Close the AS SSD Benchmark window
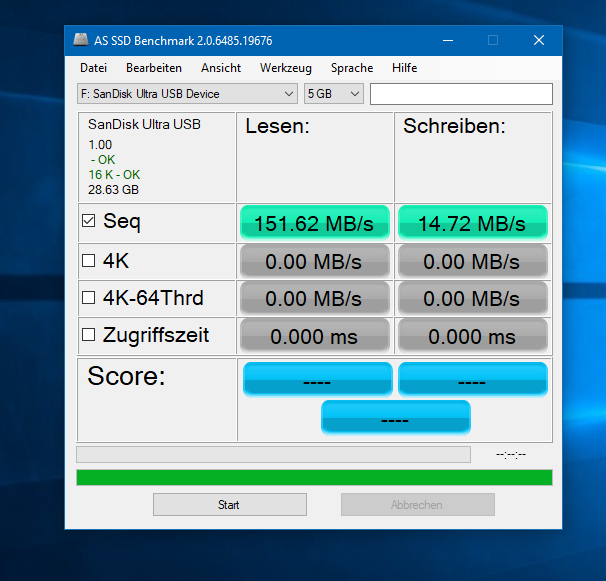The height and width of the screenshot is (581, 606). pos(539,40)
